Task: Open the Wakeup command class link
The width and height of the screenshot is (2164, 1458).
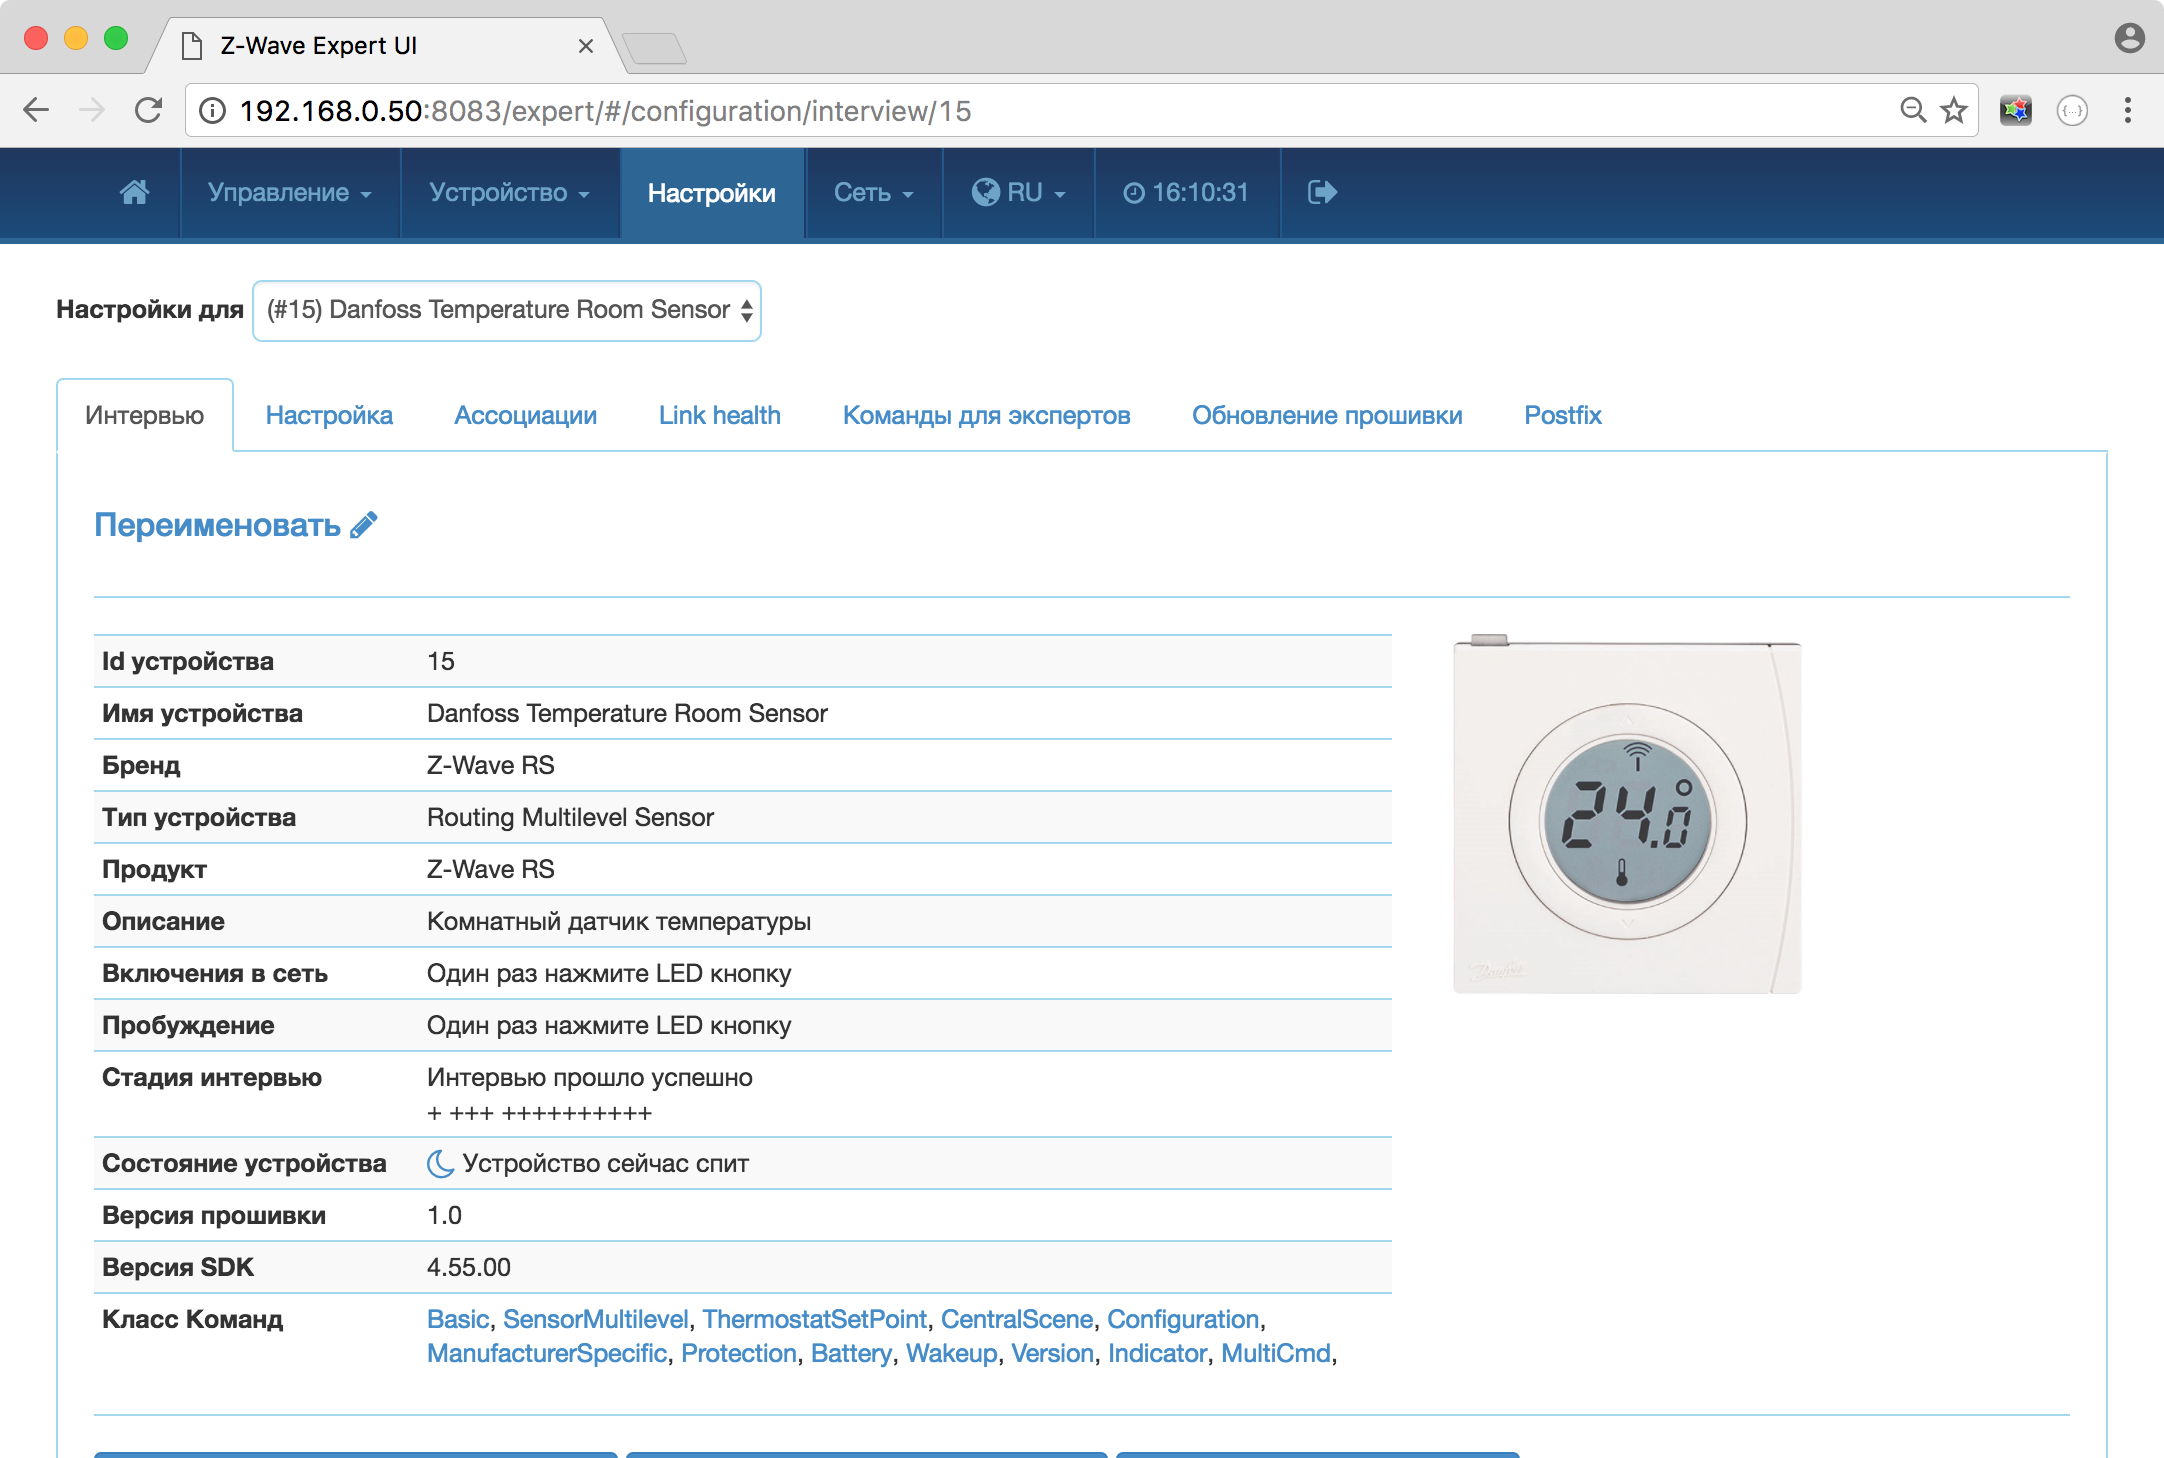Action: coord(952,1353)
